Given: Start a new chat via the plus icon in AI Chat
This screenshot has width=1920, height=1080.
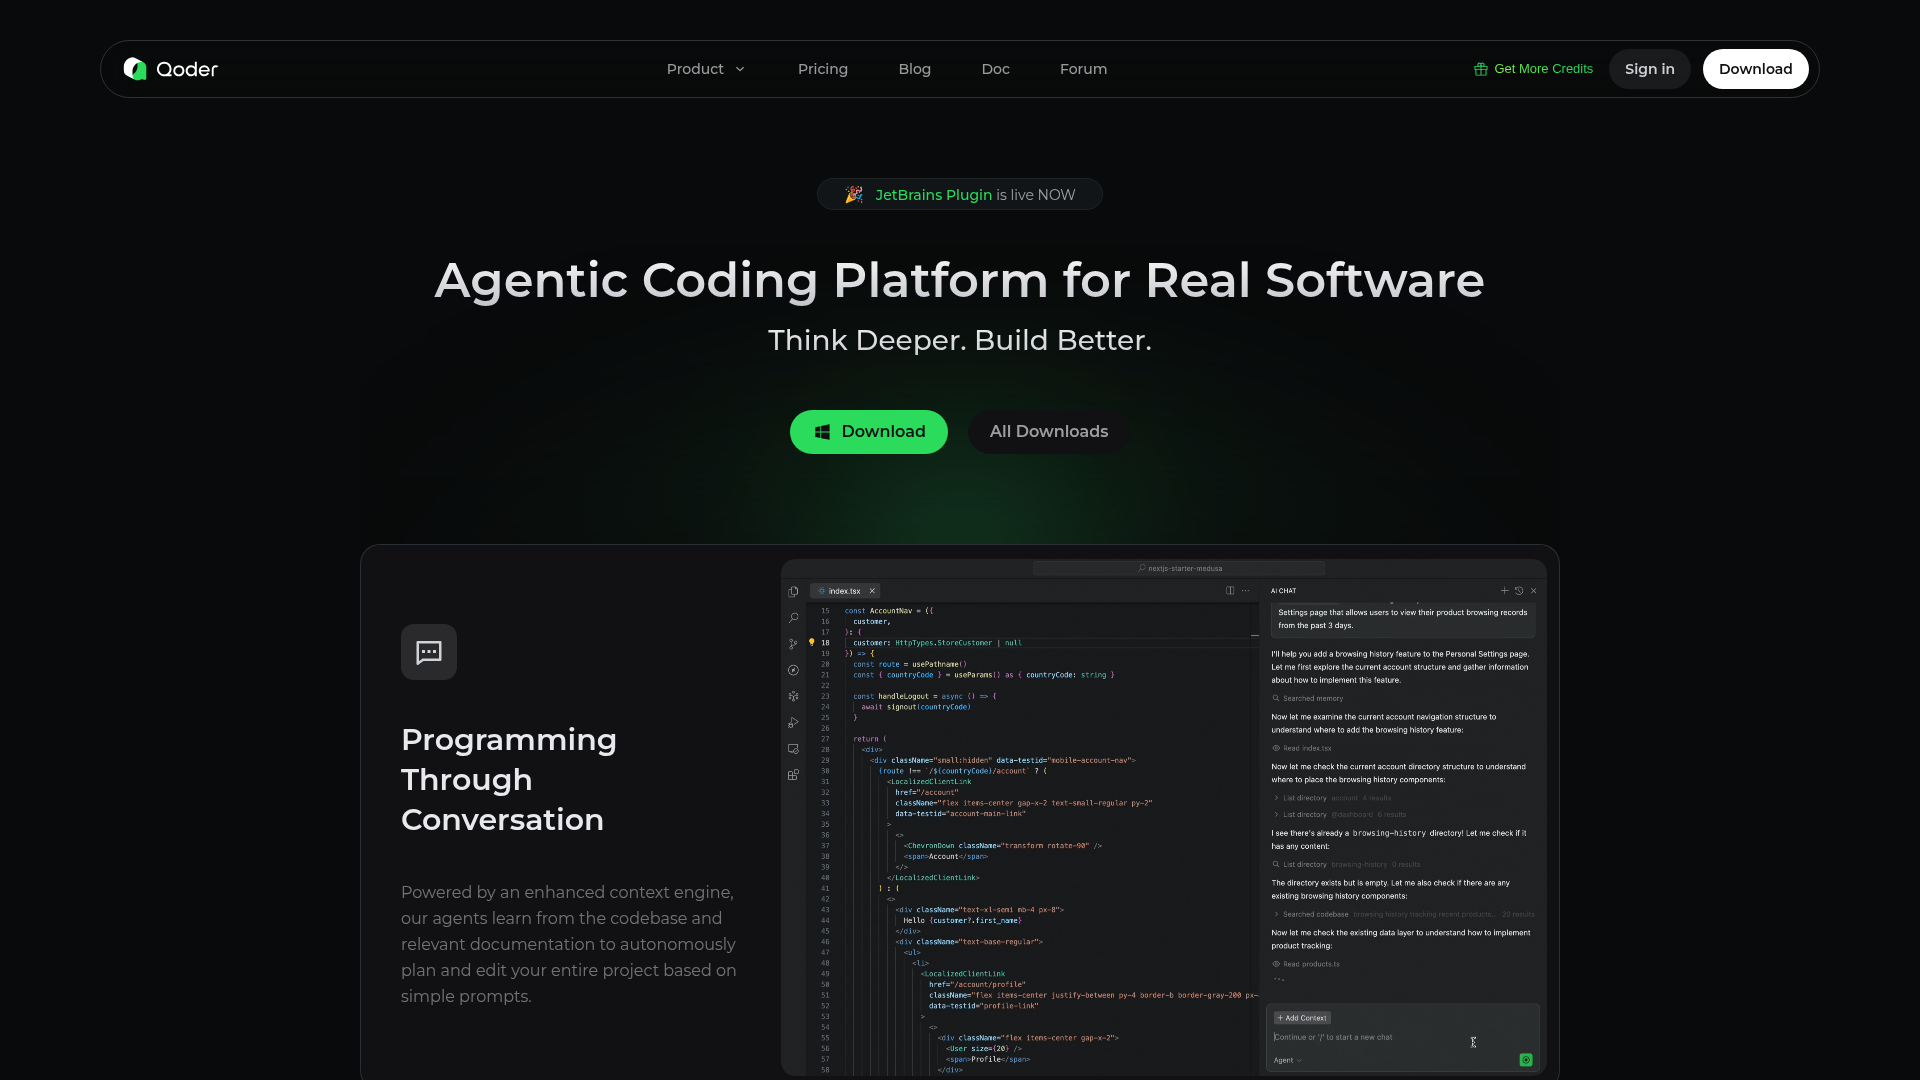Looking at the screenshot, I should 1504,591.
